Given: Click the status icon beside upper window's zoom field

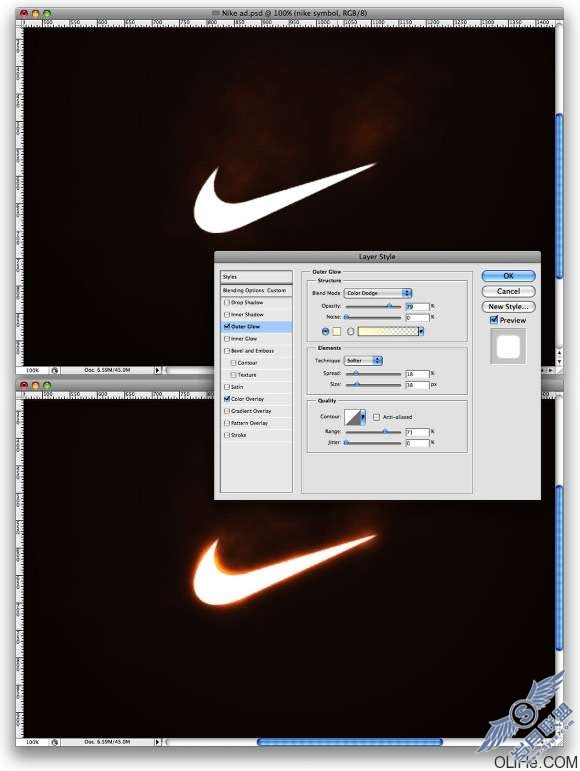Looking at the screenshot, I should coord(55,370).
